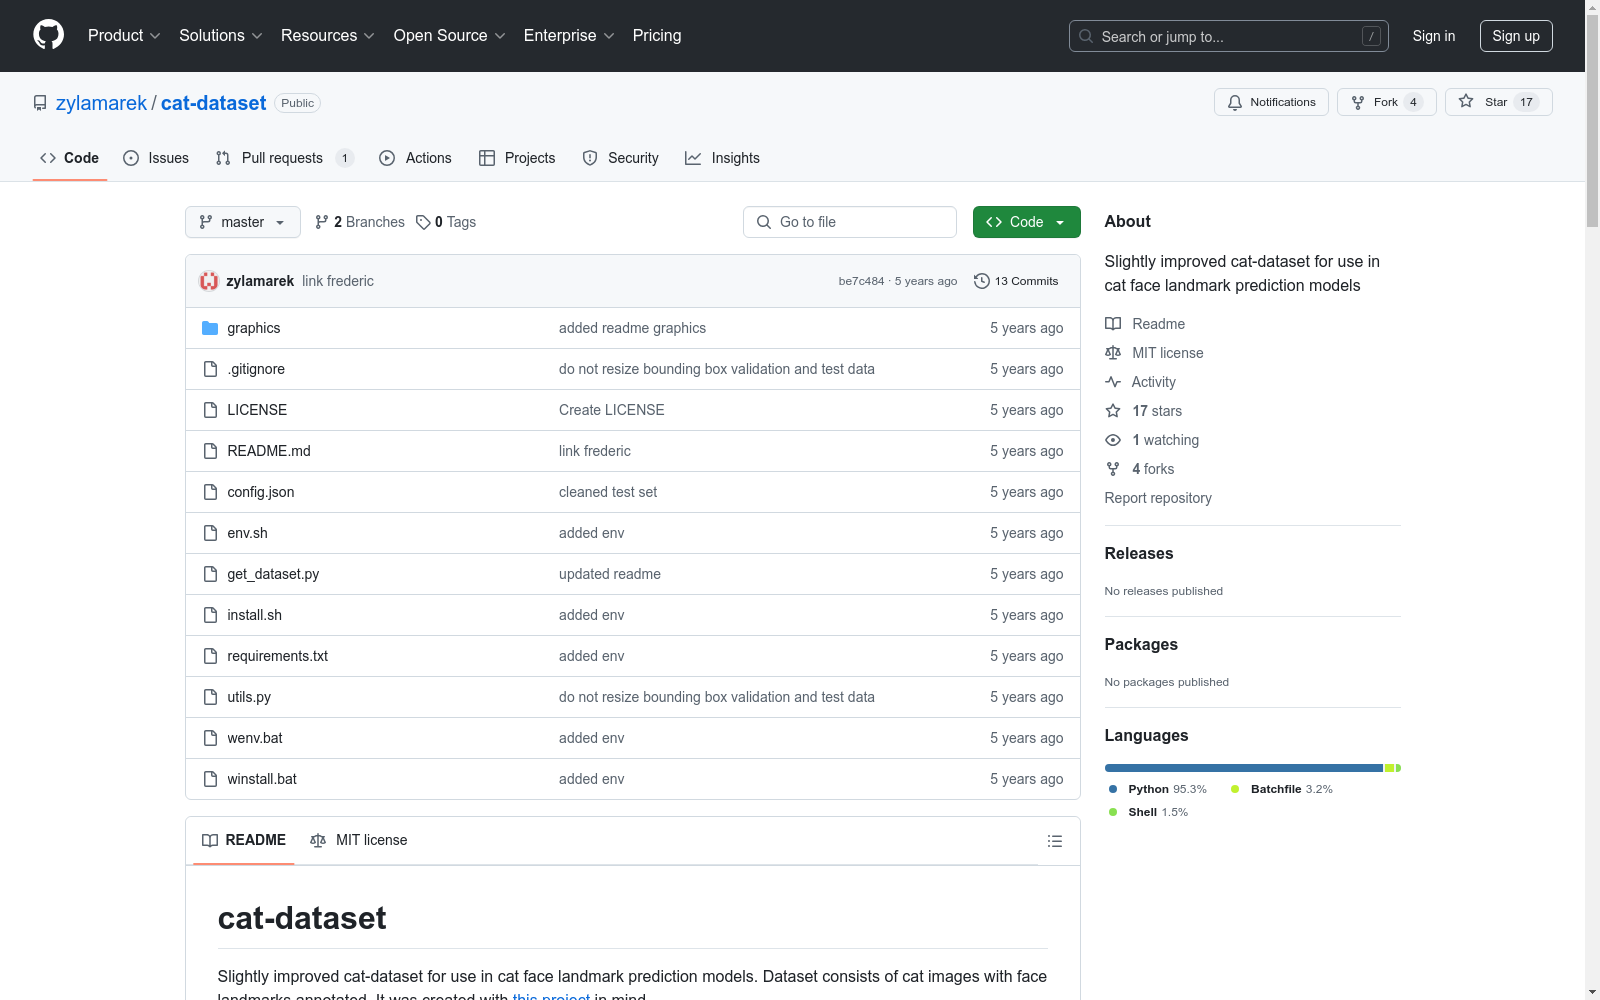Select the README tab

244,840
